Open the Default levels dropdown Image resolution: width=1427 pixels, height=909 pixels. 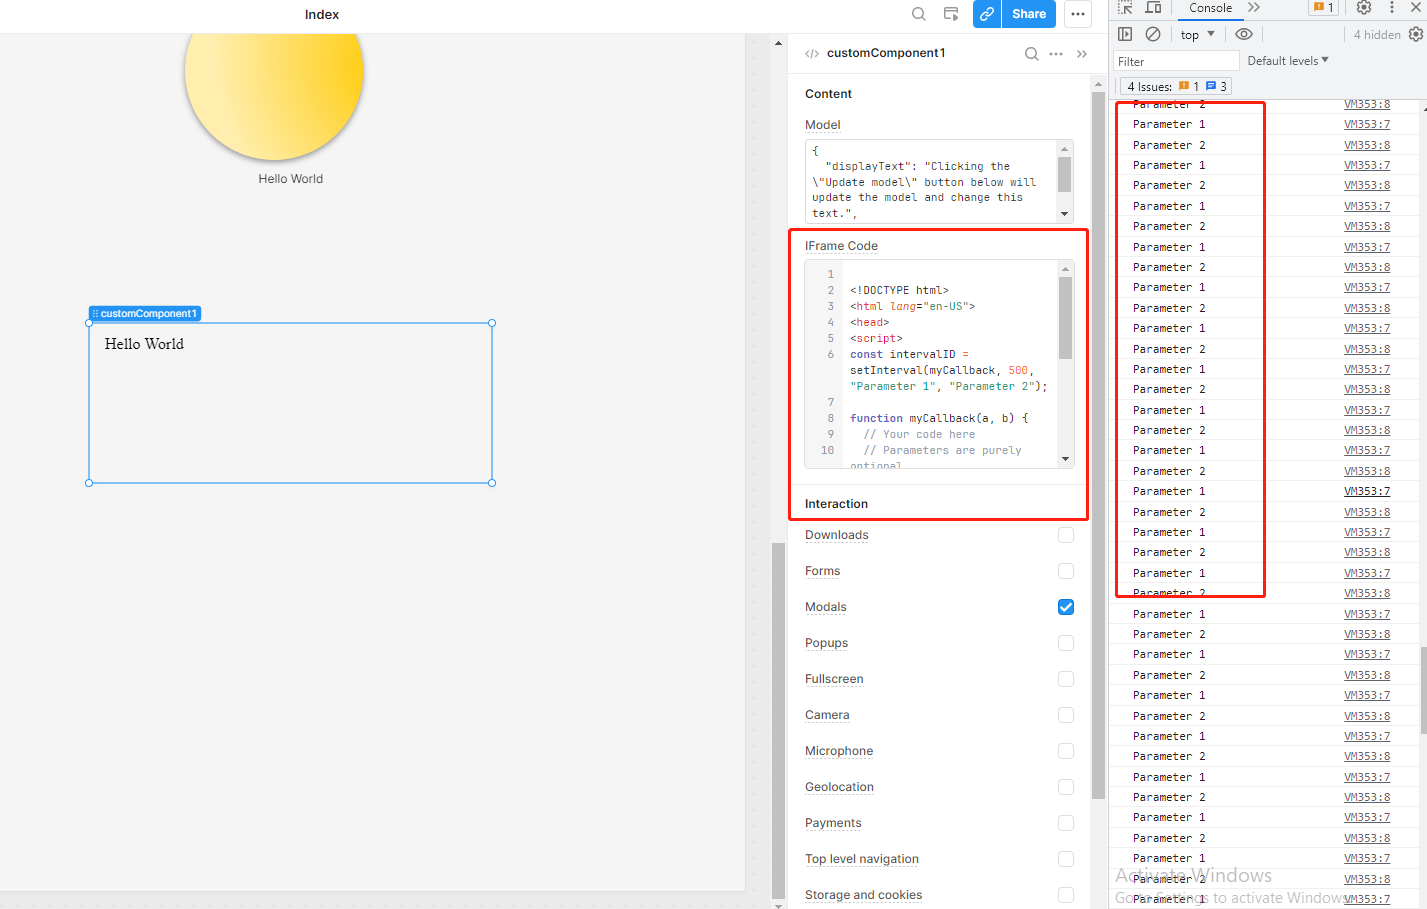coord(1288,61)
